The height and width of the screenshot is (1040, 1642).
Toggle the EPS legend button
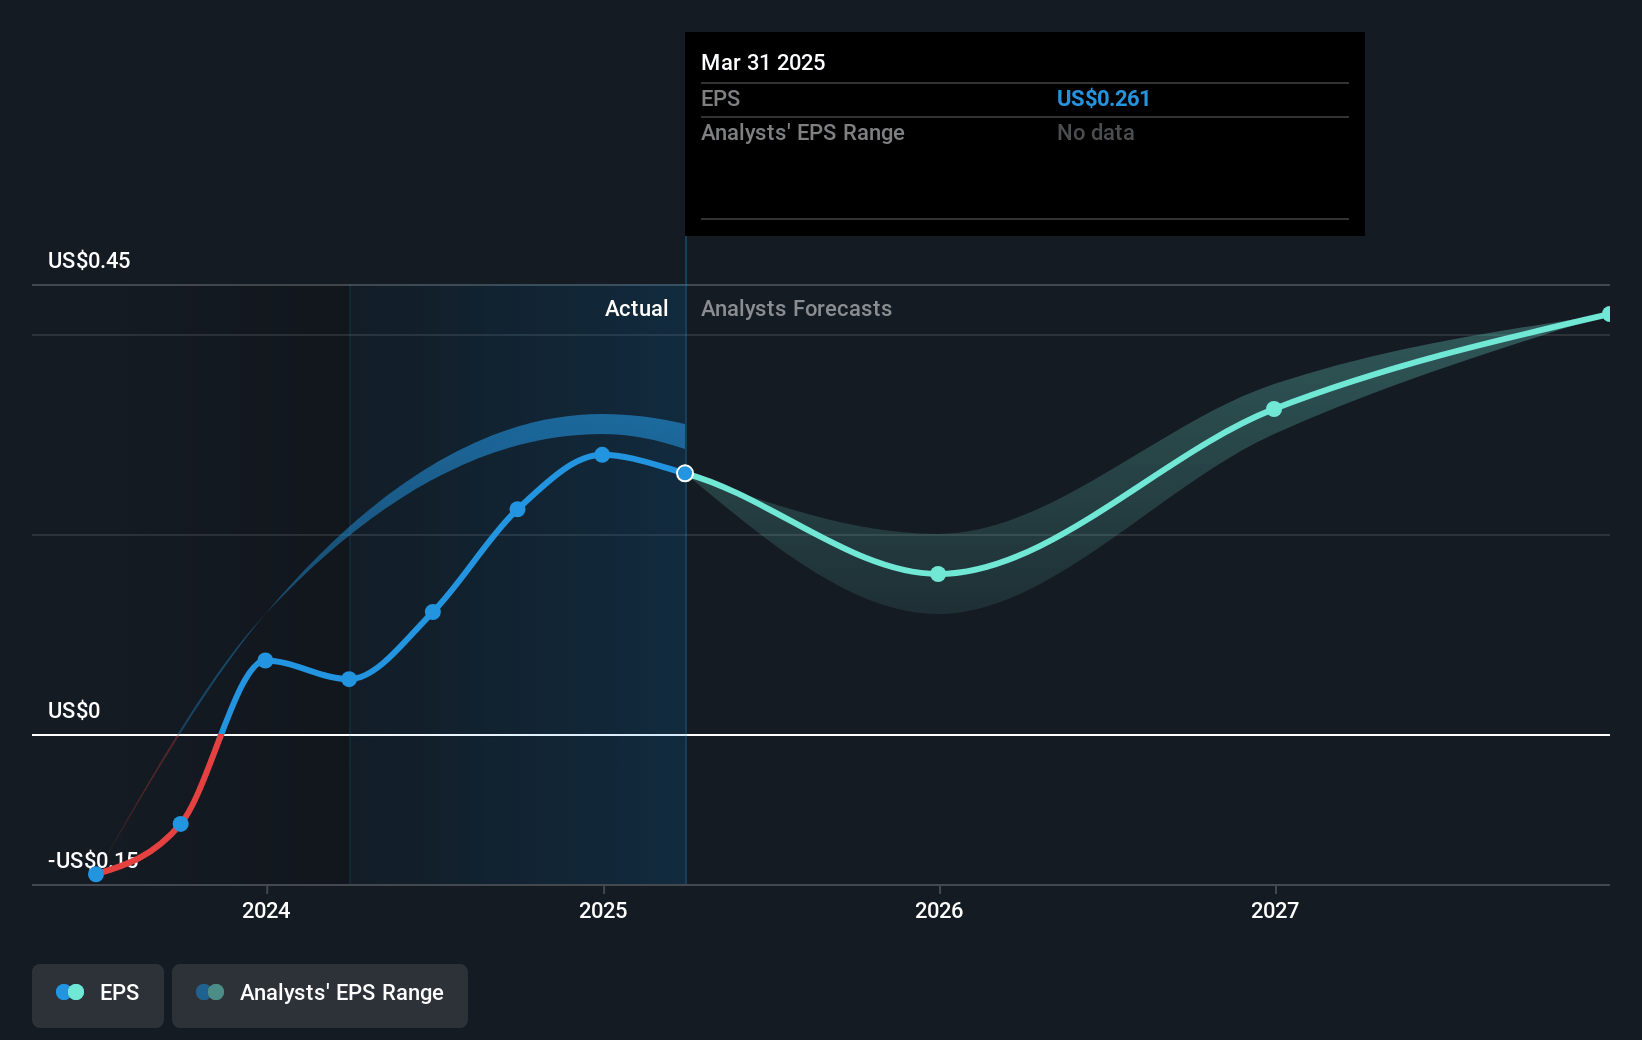(x=98, y=995)
